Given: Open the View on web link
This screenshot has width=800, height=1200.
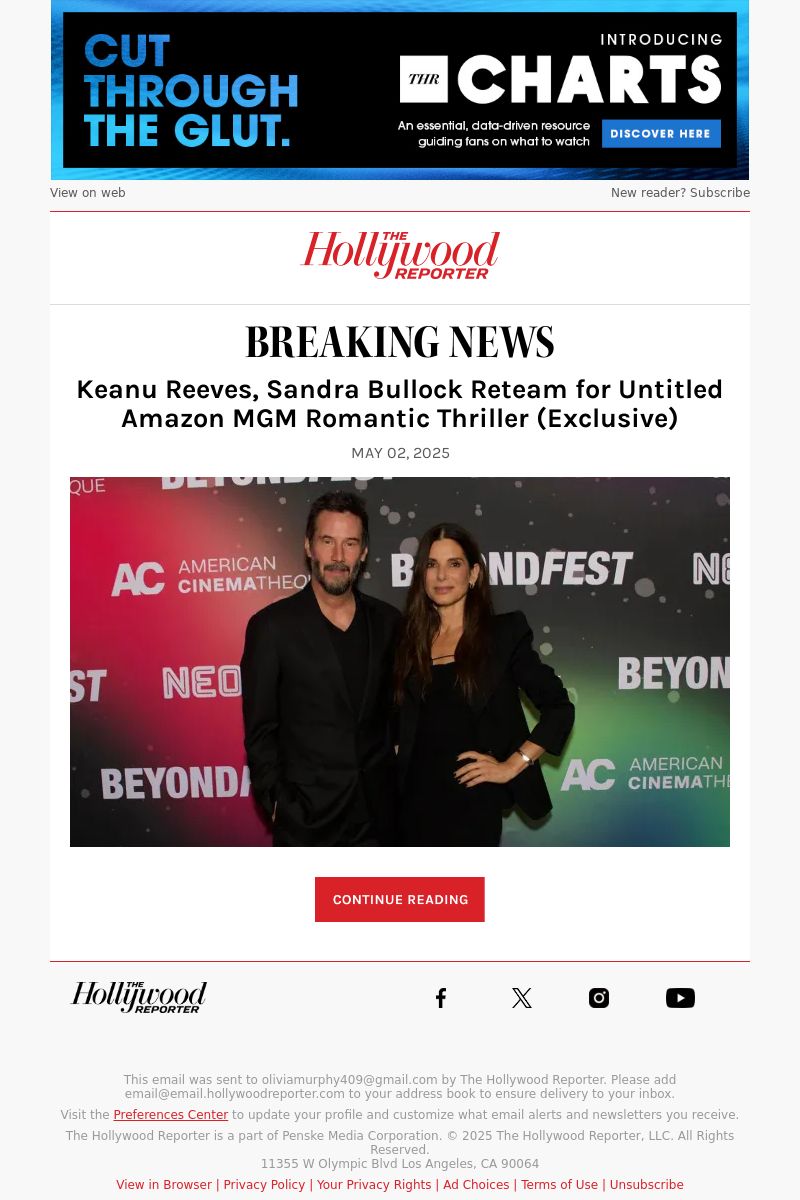Looking at the screenshot, I should pyautogui.click(x=88, y=193).
